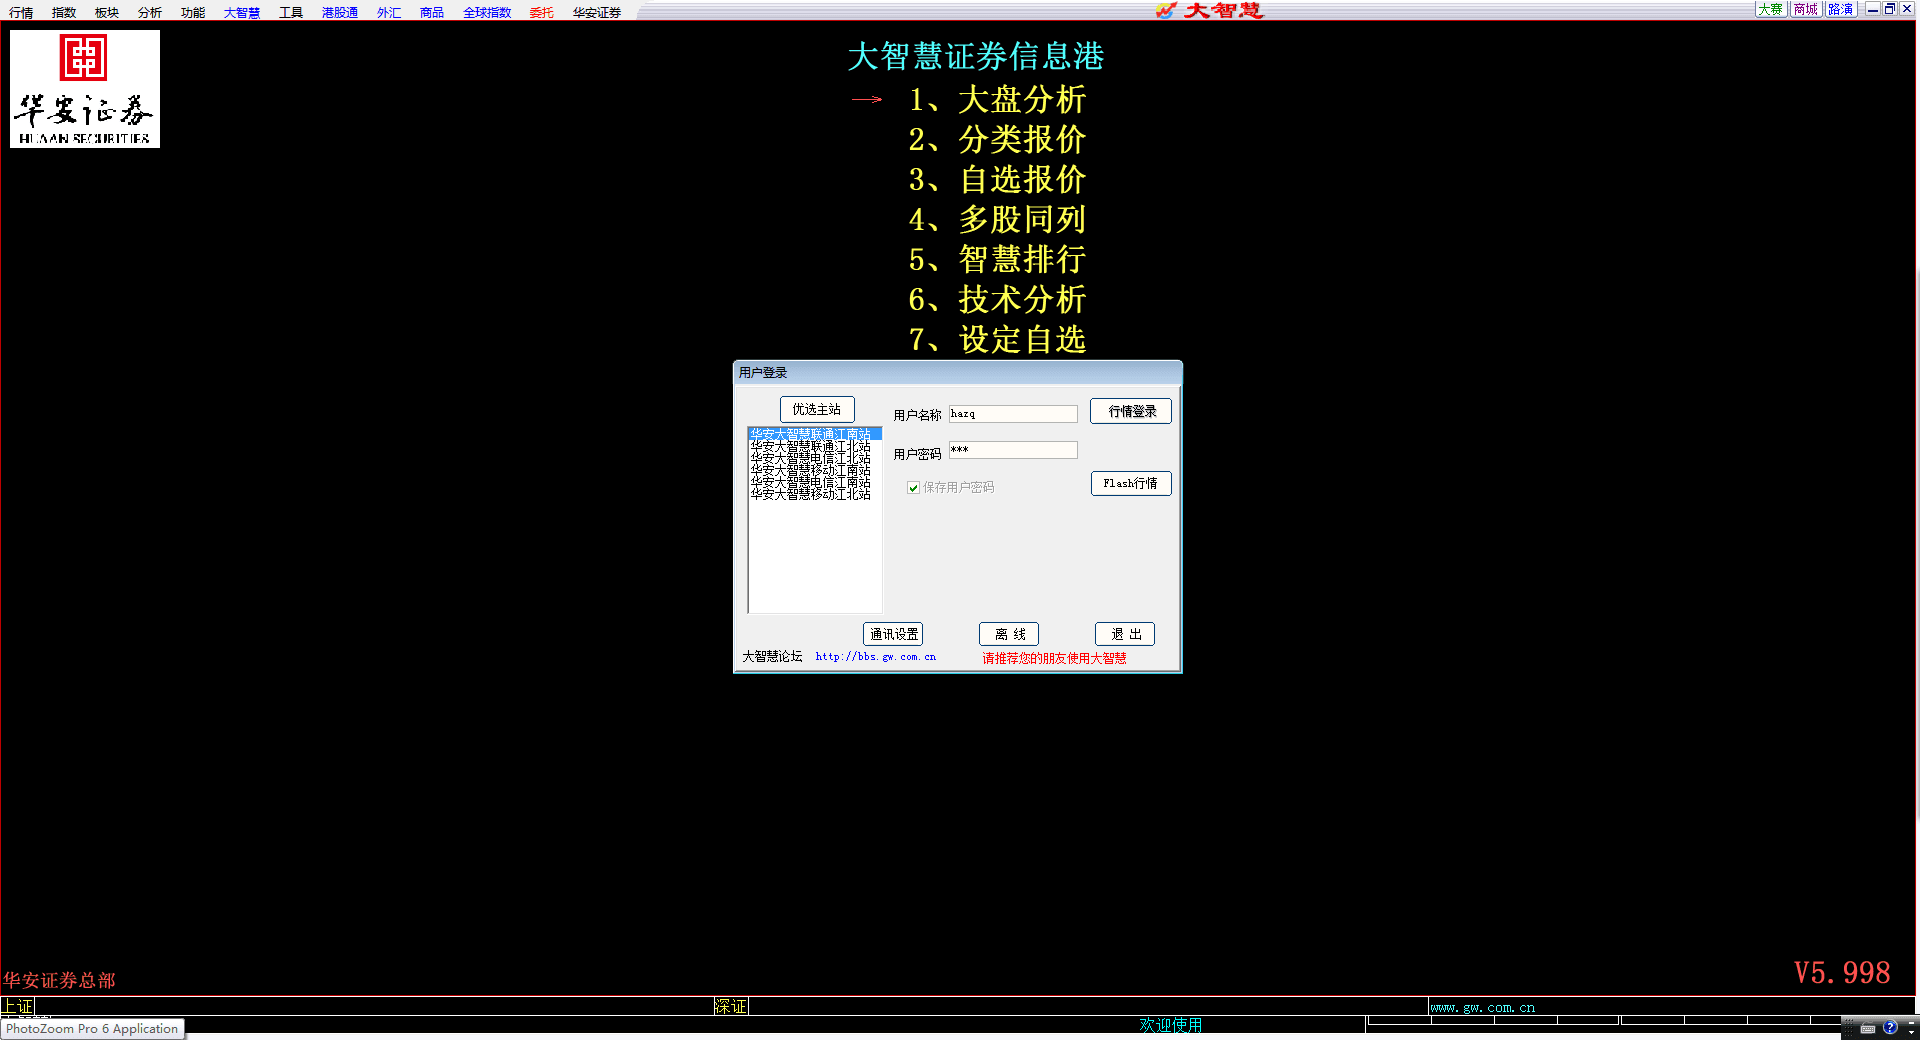Open the 外汇 menu

389,13
